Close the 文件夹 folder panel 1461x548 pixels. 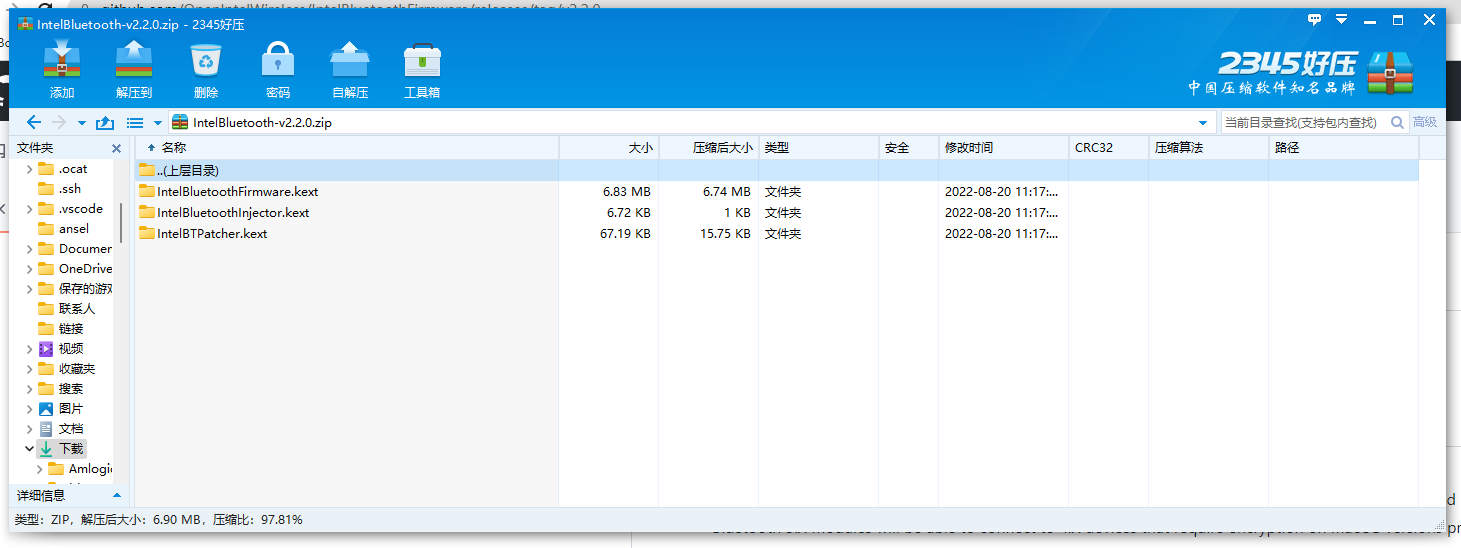116,148
